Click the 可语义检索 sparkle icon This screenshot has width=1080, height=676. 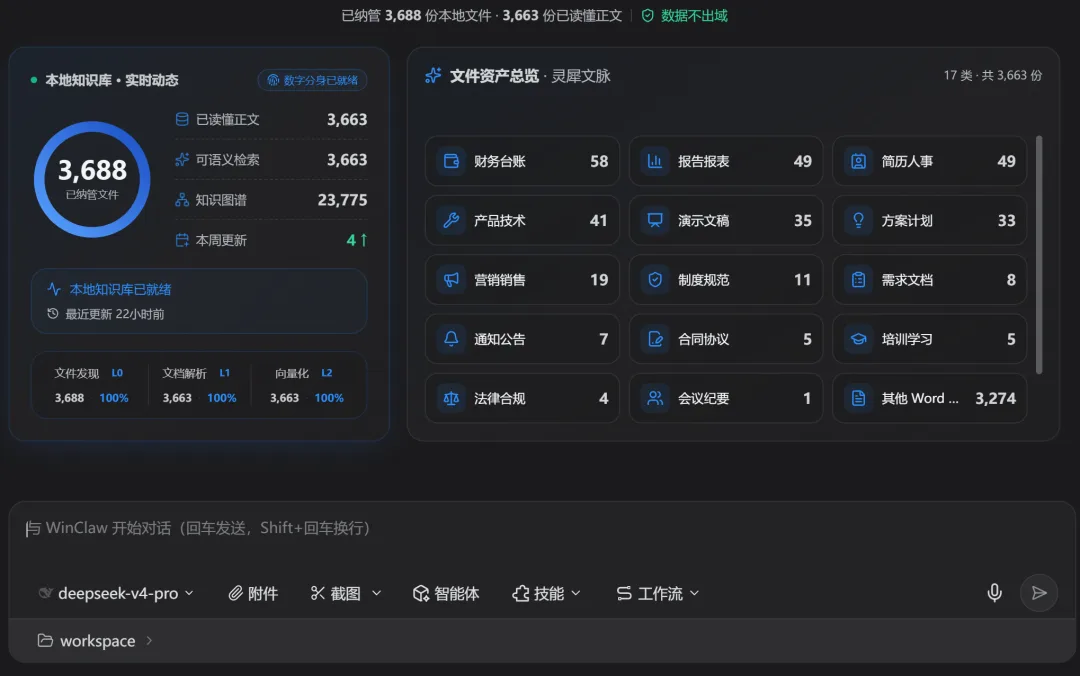tap(182, 160)
